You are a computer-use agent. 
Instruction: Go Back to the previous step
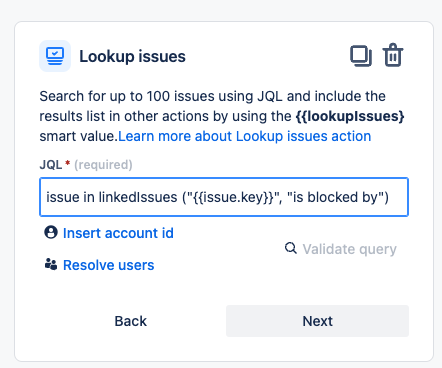click(x=131, y=321)
